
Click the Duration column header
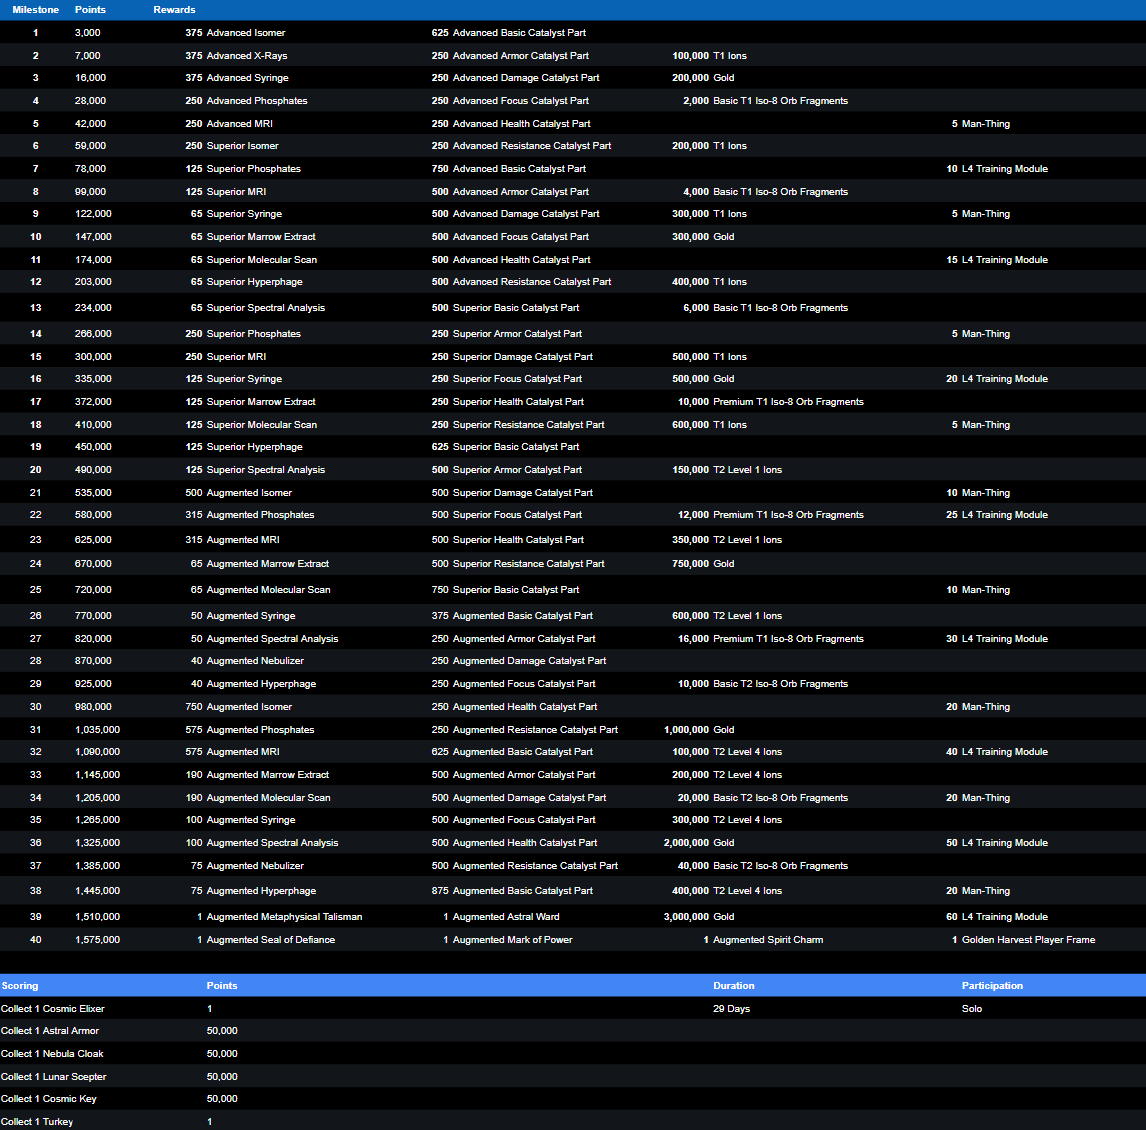(x=733, y=986)
